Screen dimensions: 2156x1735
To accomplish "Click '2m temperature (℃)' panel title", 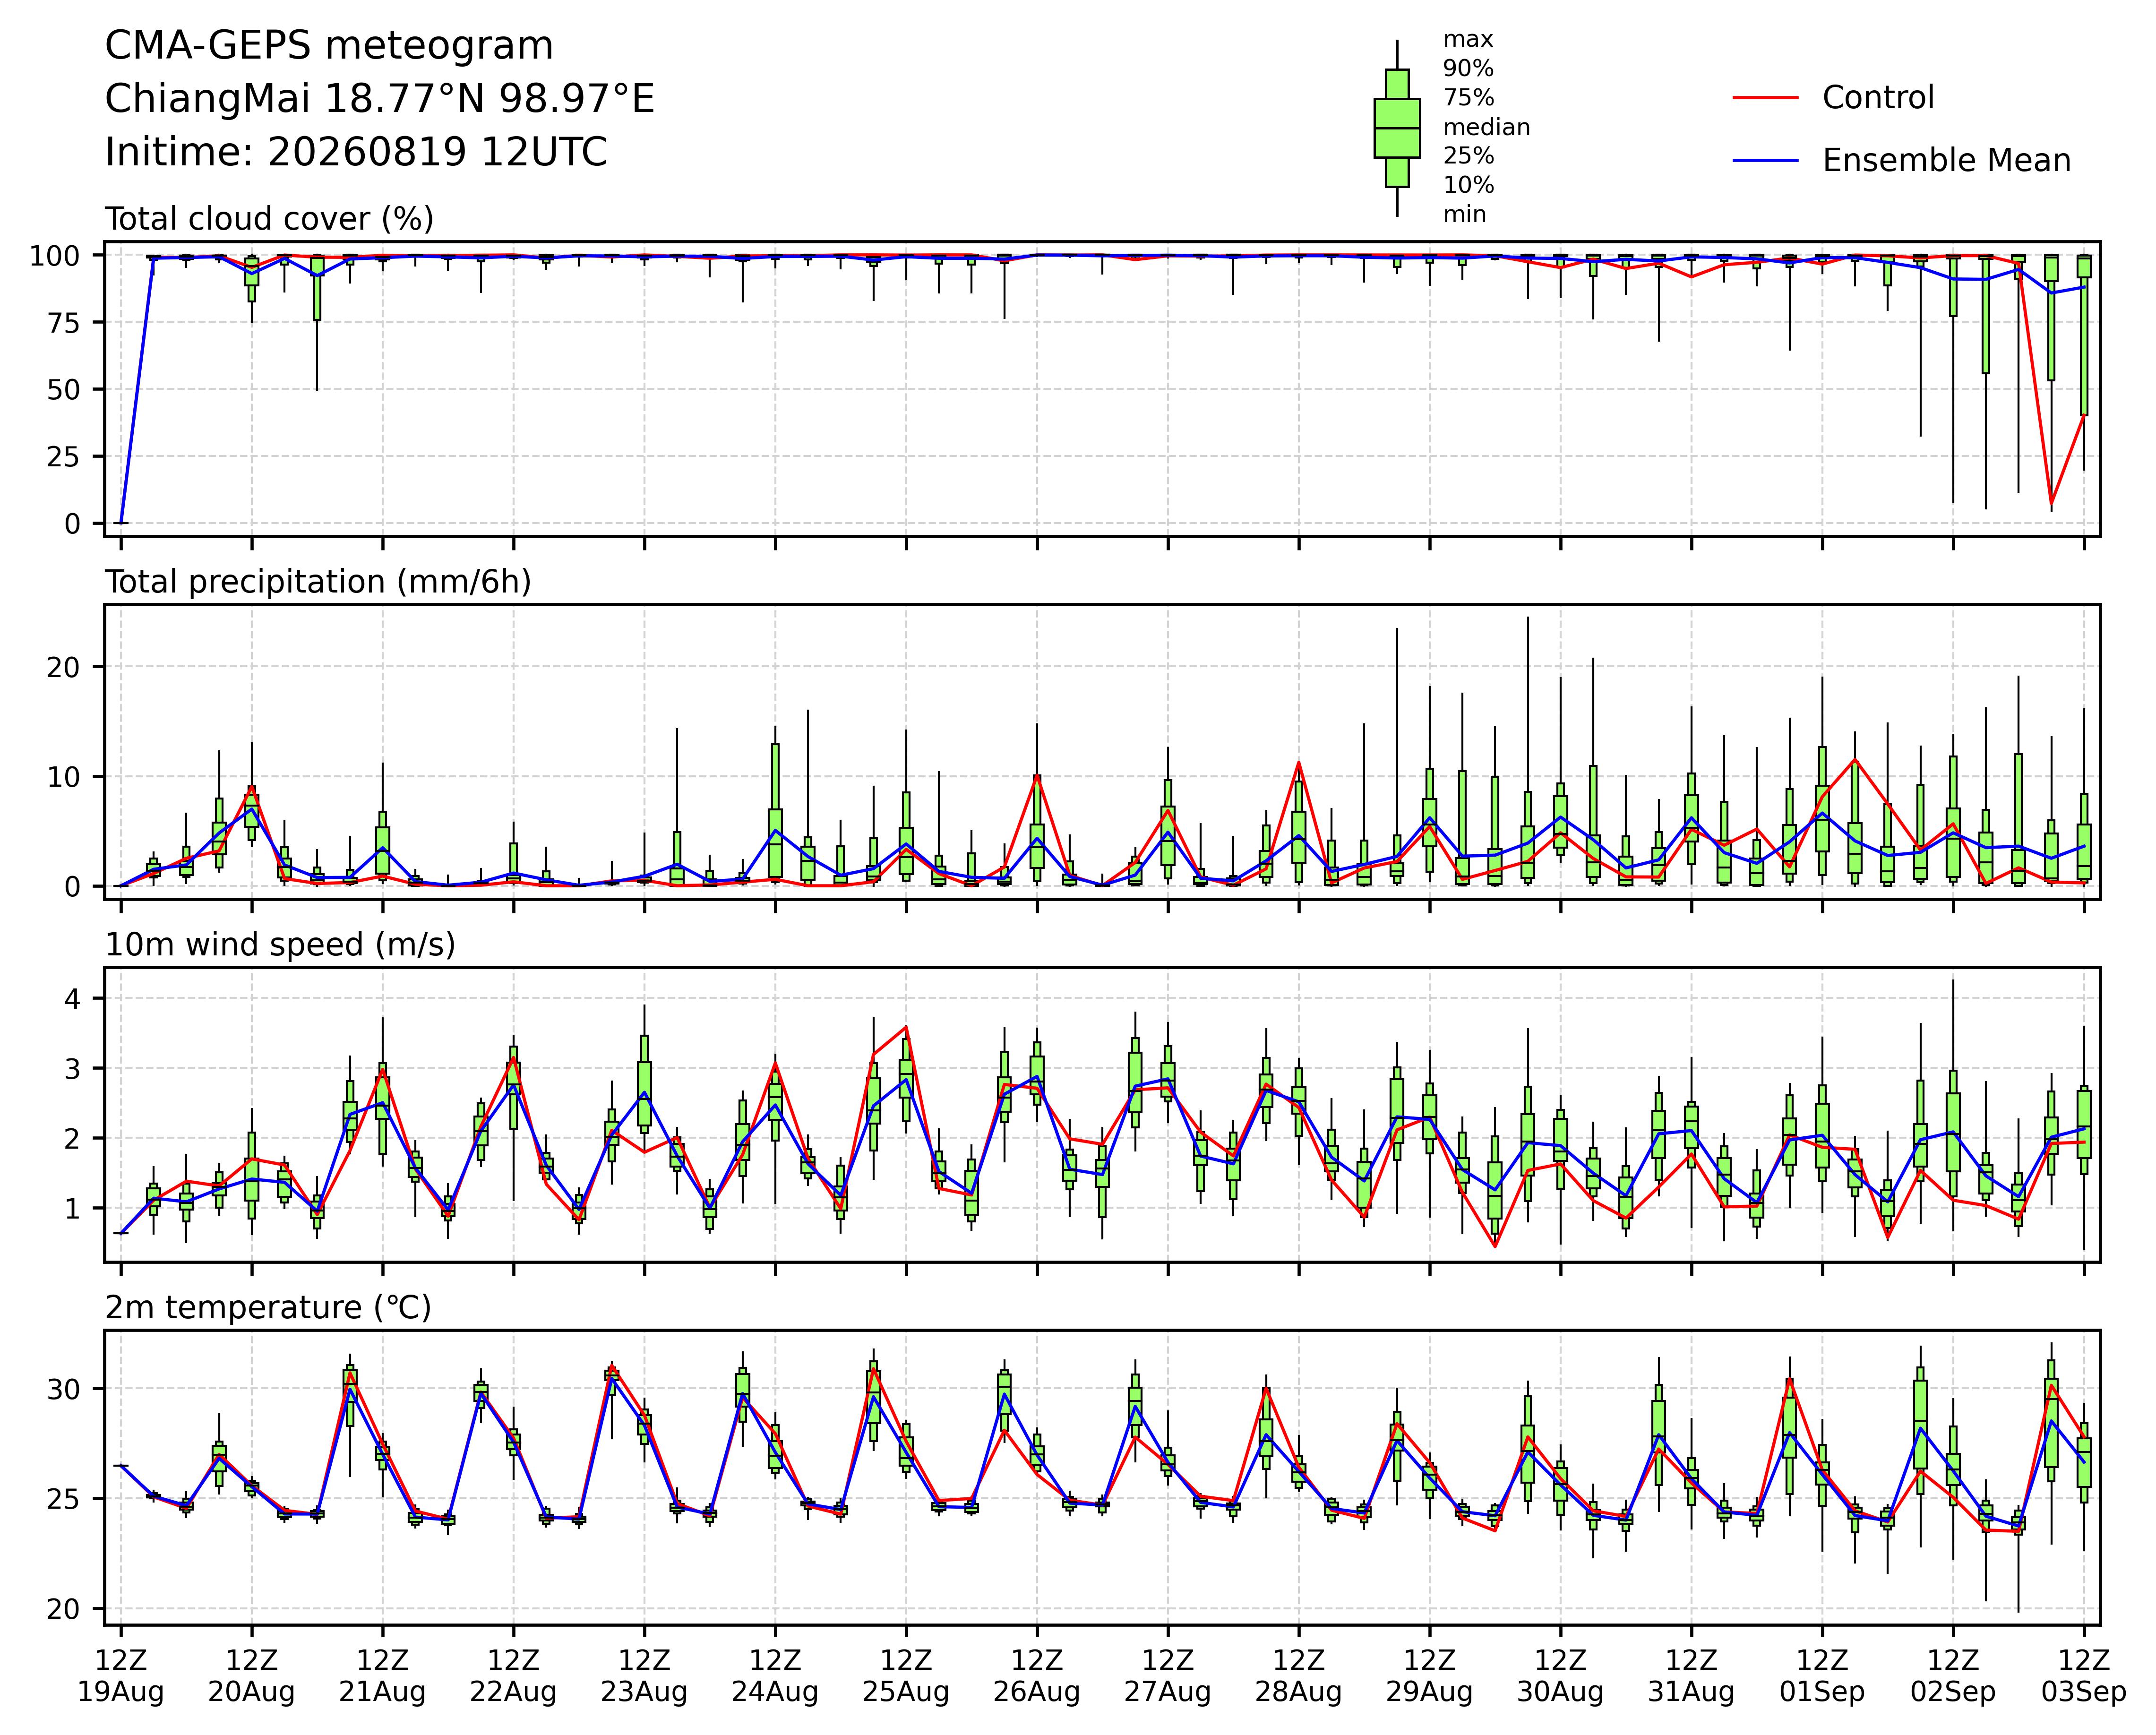I will 268,1308.
